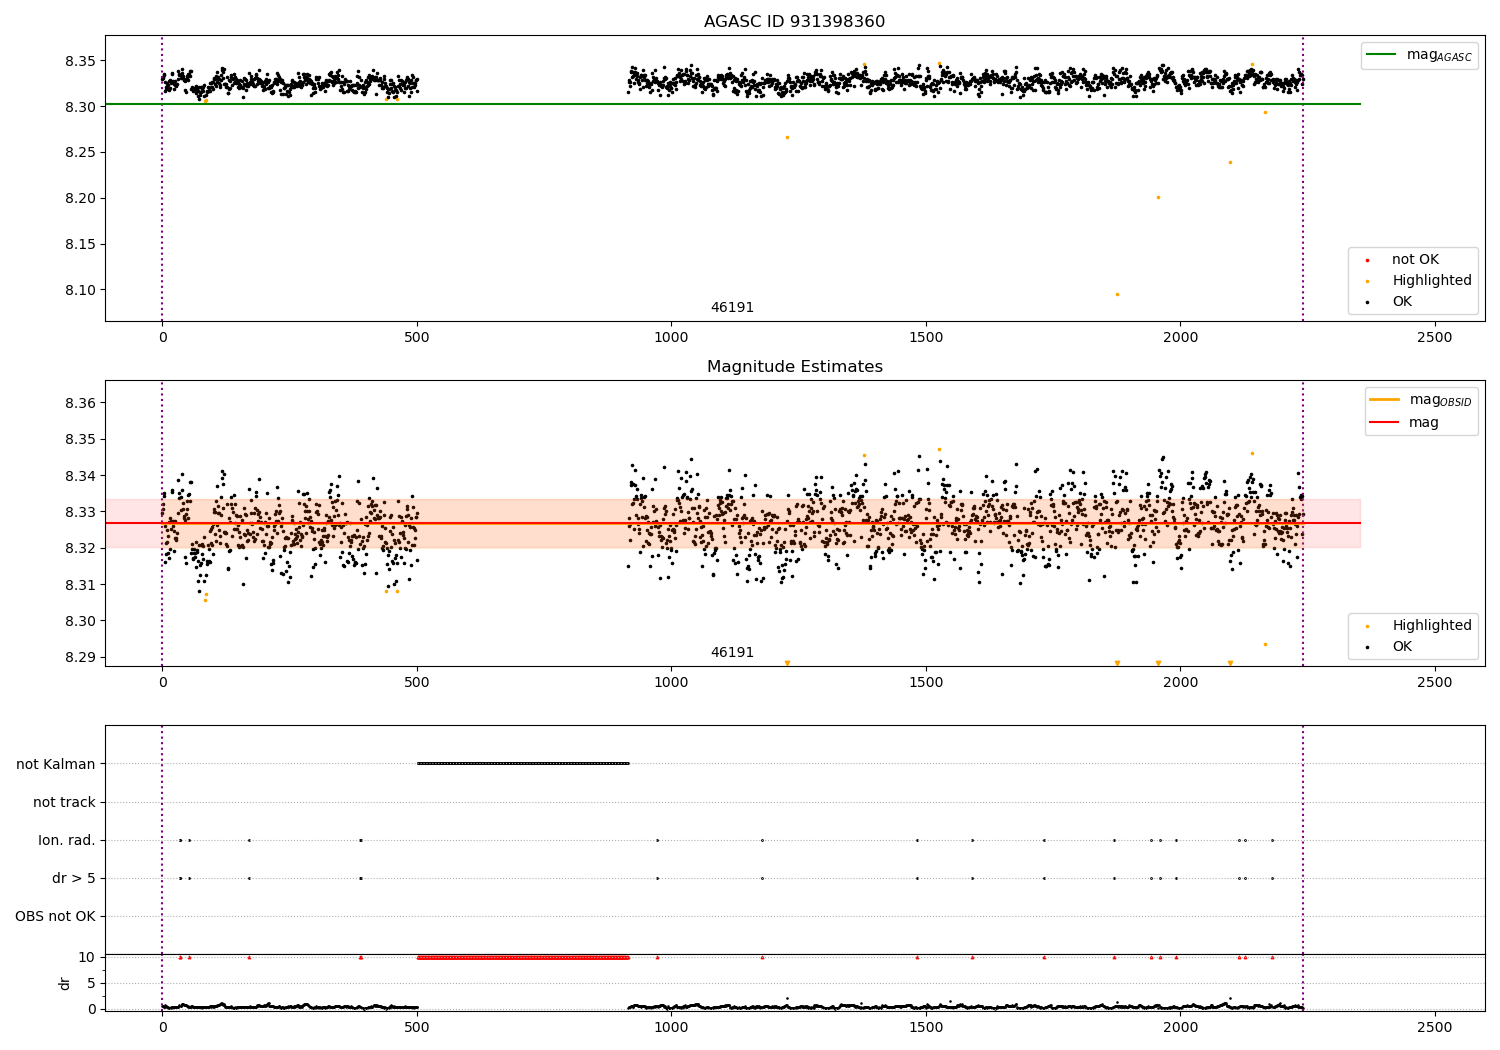
Task: Click the 8.31 y-tick in Magnitude Estimates
Action: point(81,586)
